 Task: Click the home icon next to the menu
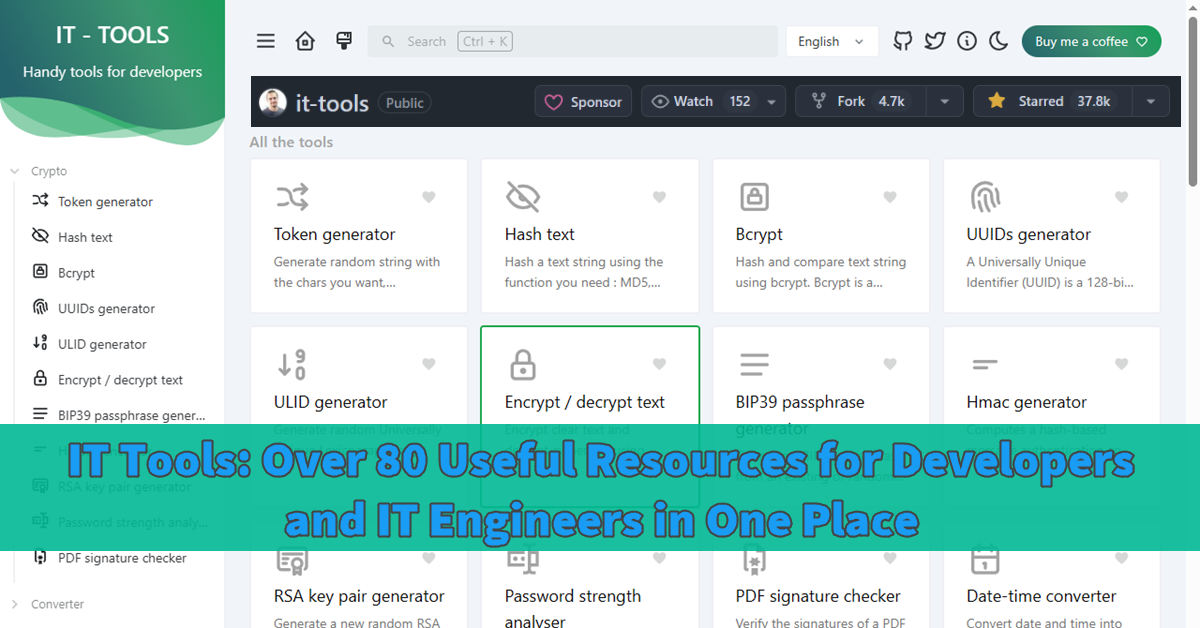point(305,41)
